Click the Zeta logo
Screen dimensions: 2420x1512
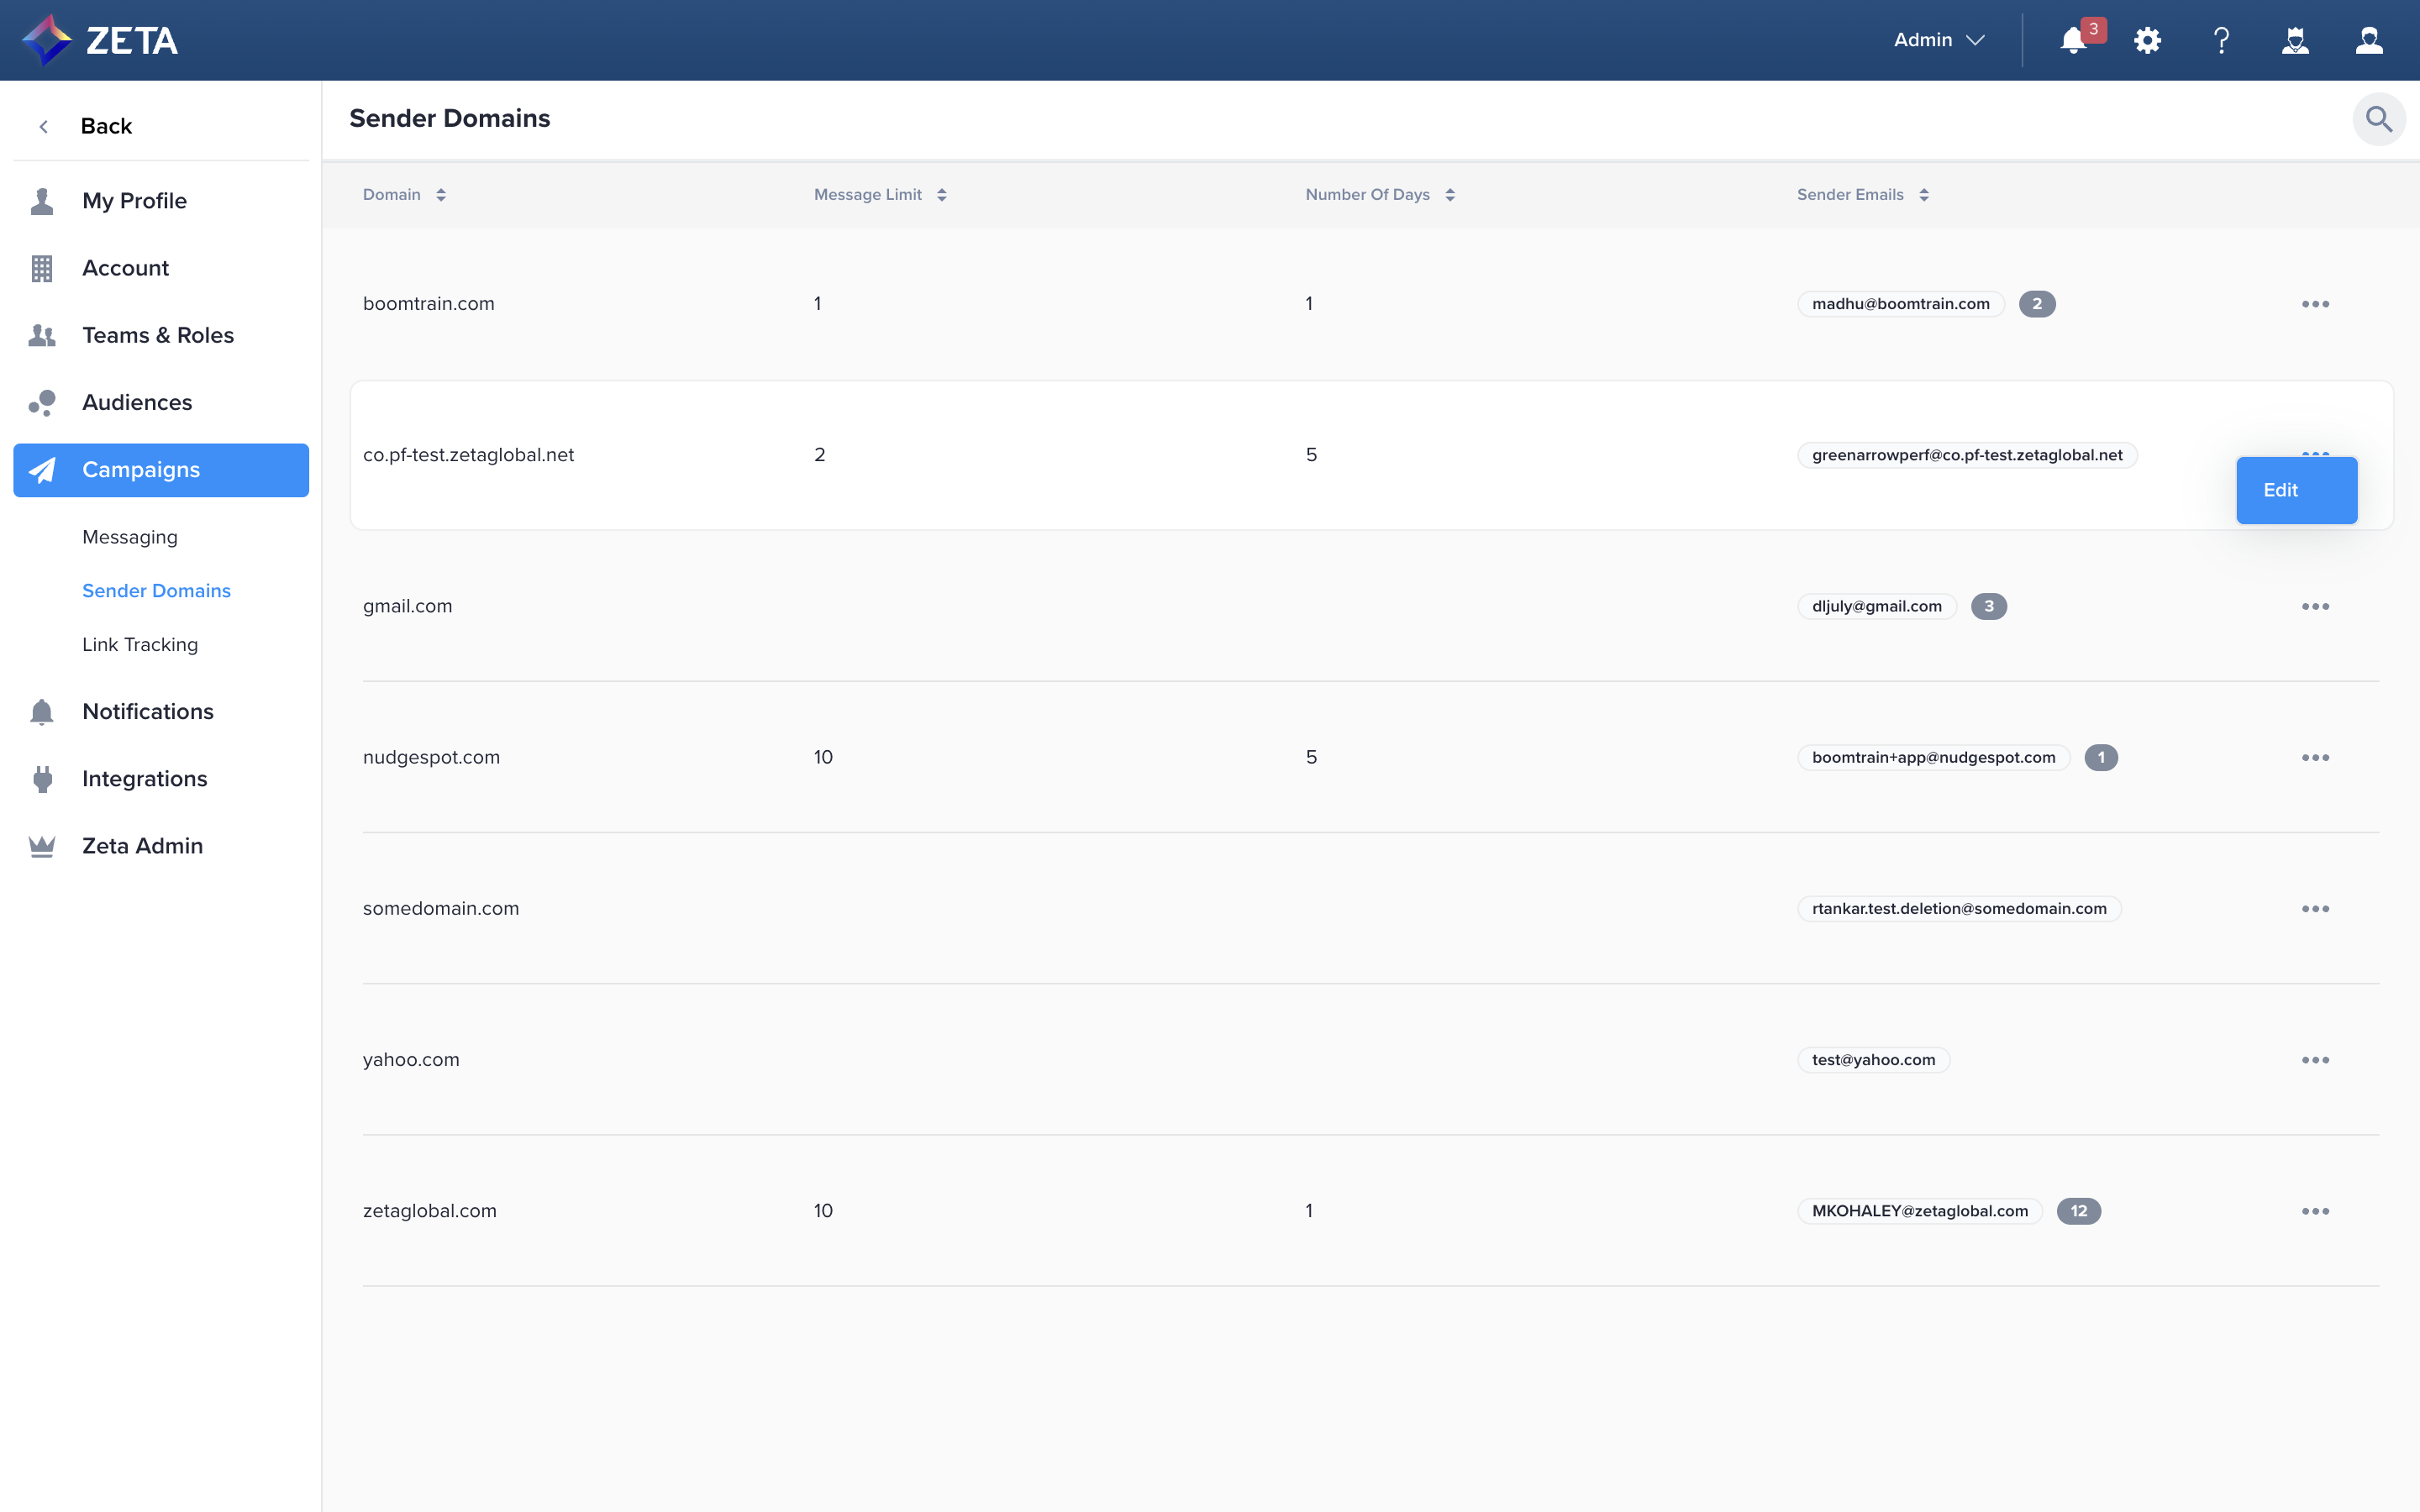point(100,40)
